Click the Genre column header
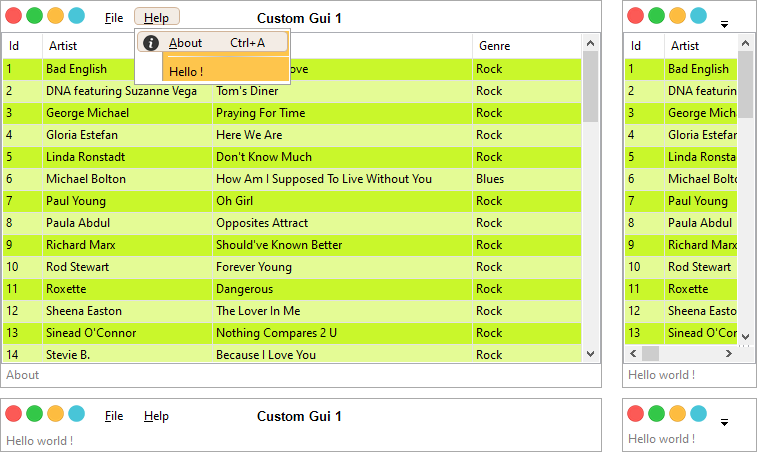Image resolution: width=757 pixels, height=452 pixels. pos(494,46)
